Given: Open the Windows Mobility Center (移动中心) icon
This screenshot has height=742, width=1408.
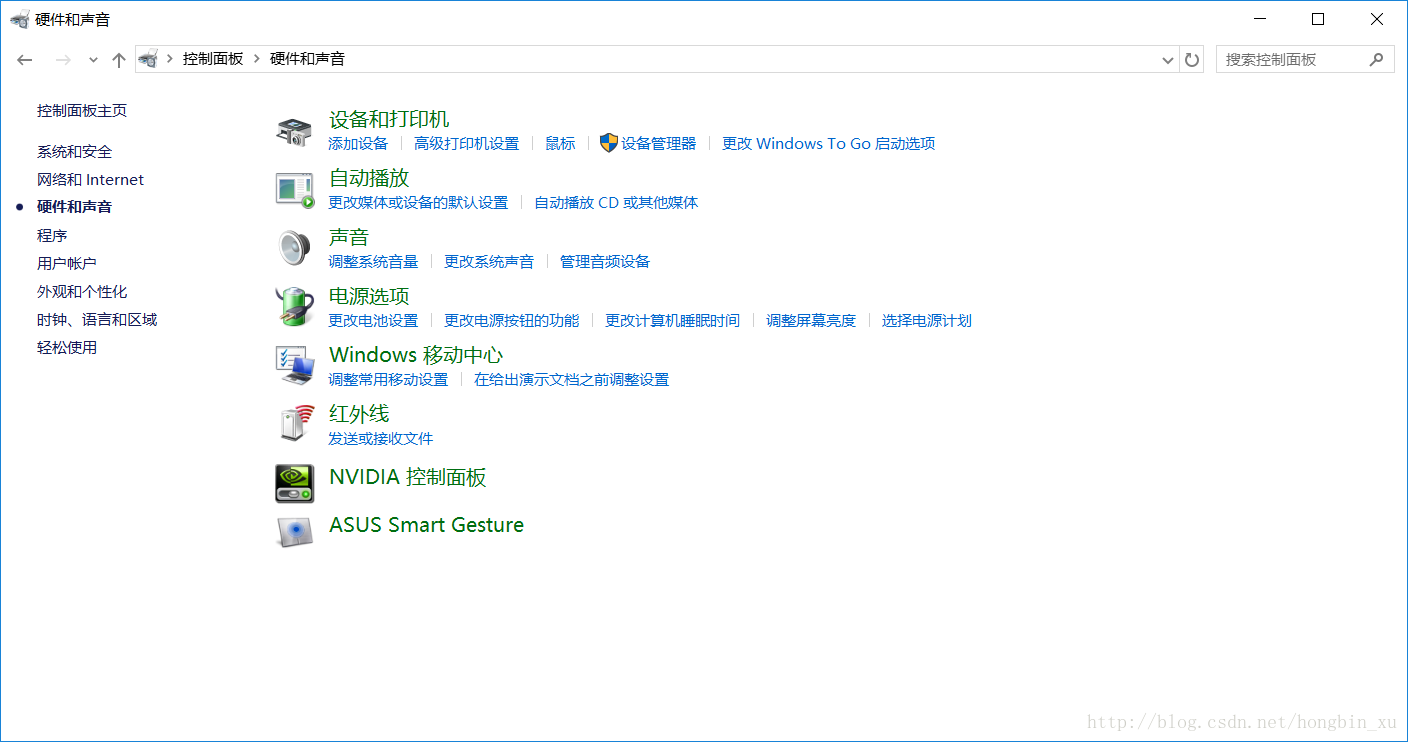Looking at the screenshot, I should coord(295,365).
